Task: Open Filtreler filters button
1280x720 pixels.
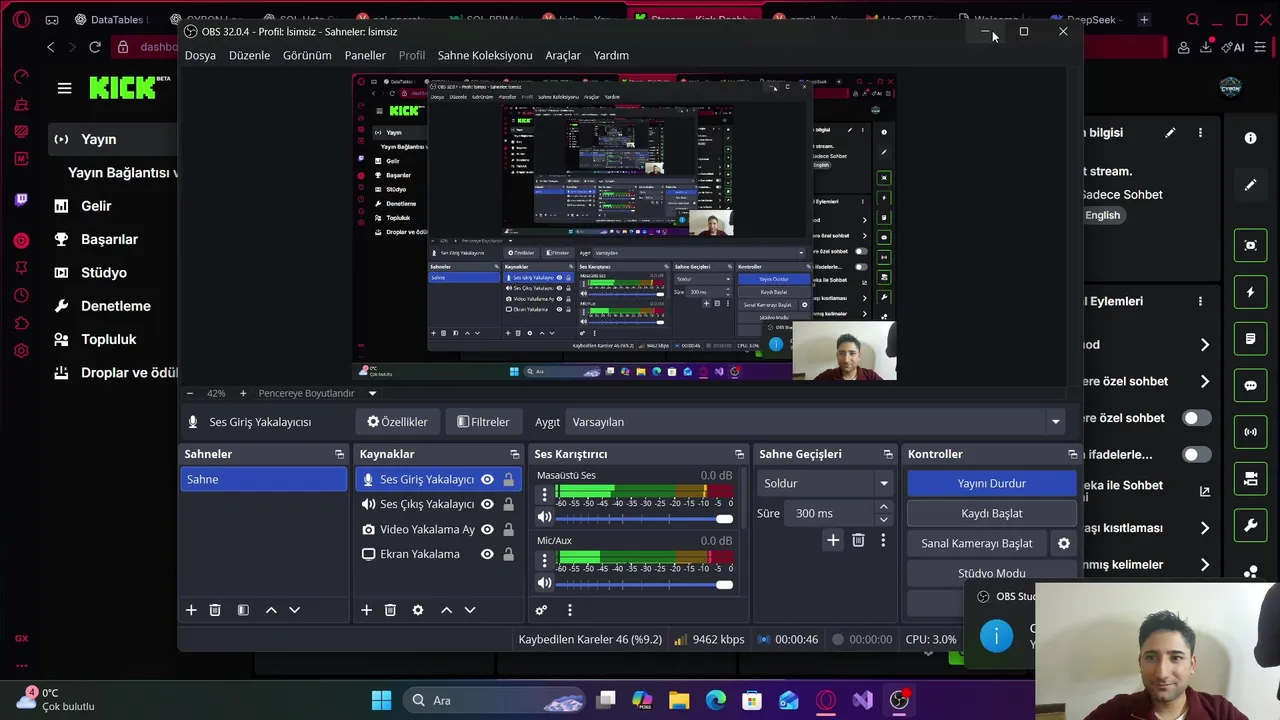Action: click(483, 422)
